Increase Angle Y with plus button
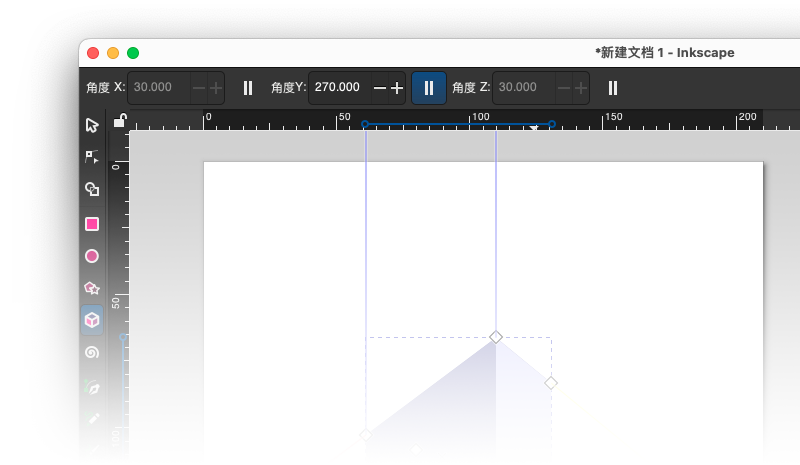 point(397,88)
